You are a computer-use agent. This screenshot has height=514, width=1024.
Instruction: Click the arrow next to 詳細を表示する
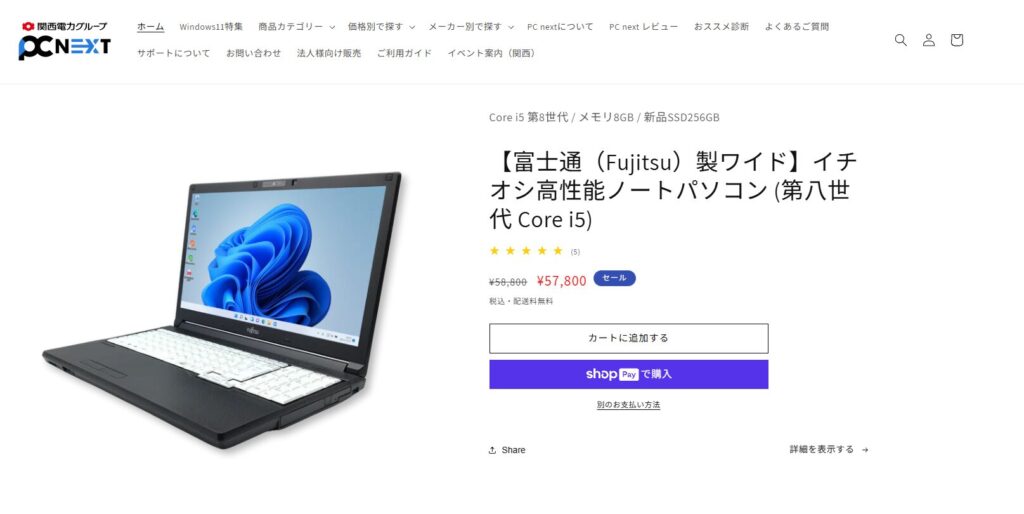pos(865,450)
